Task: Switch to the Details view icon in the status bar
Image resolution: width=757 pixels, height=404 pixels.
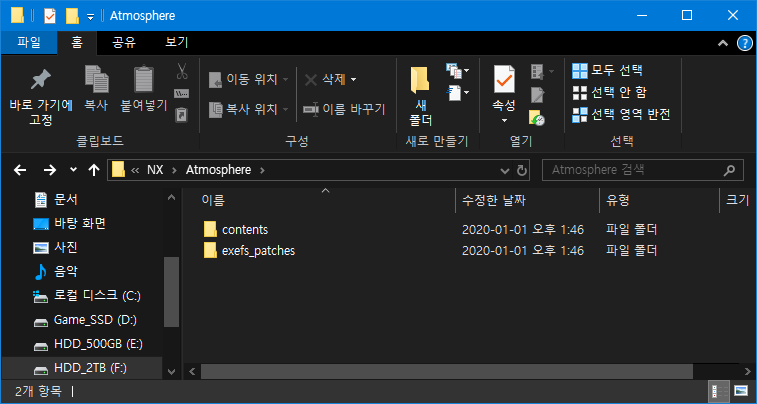Action: (720, 391)
